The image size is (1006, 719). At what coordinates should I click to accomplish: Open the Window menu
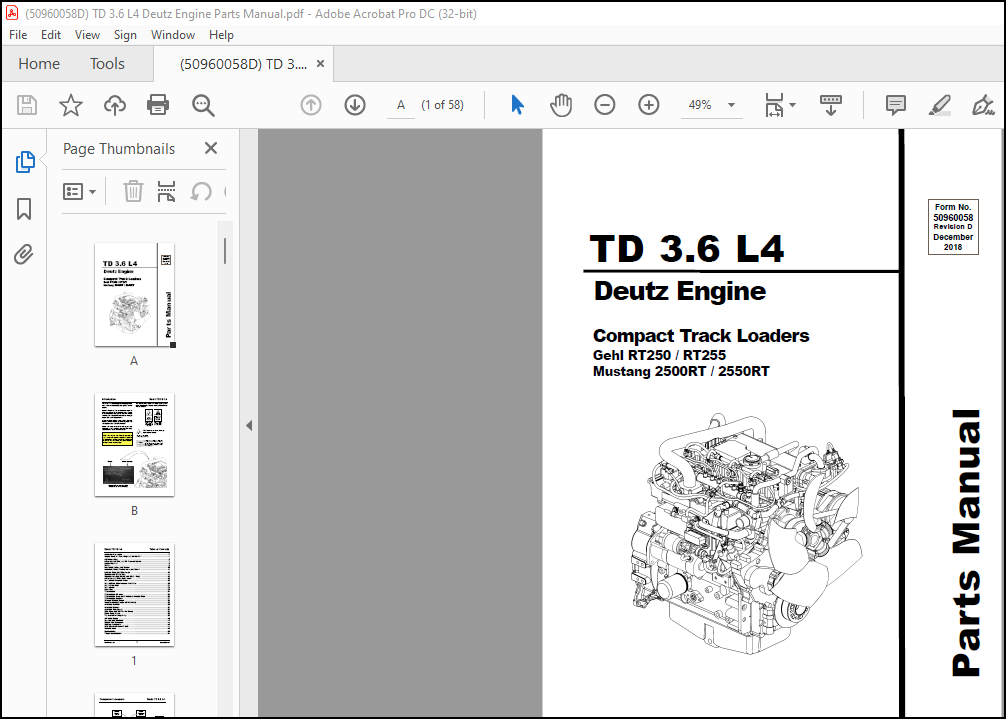pyautogui.click(x=173, y=35)
